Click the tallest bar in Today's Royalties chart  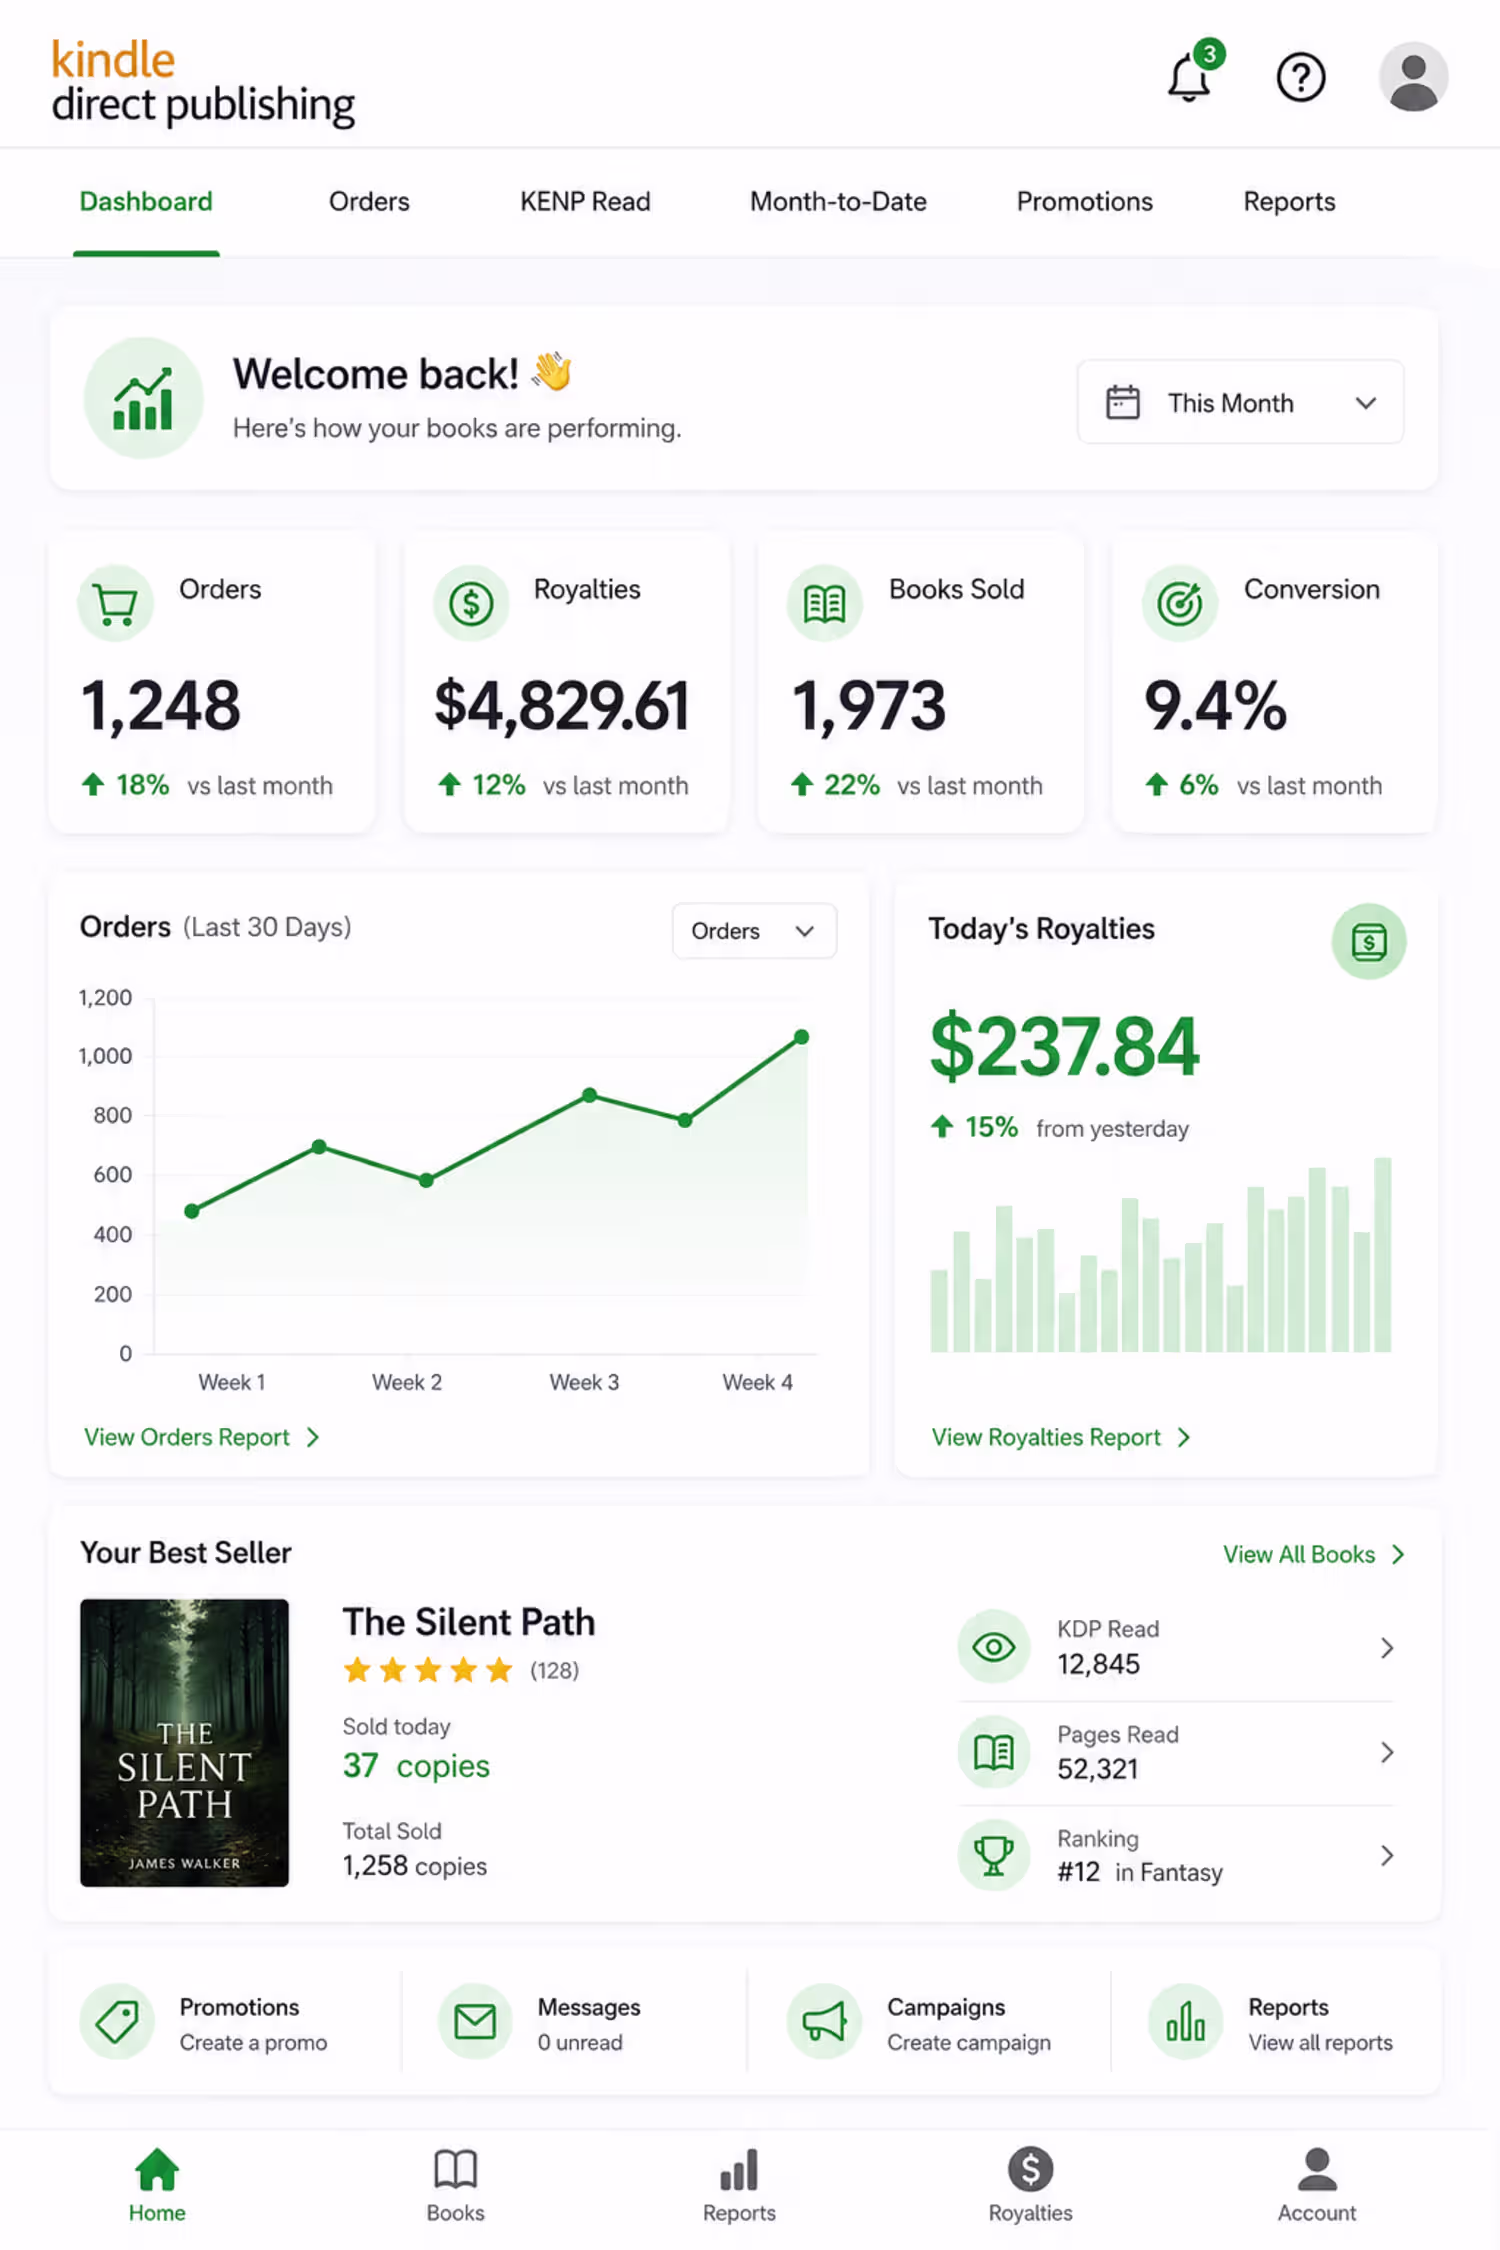[x=1382, y=1254]
